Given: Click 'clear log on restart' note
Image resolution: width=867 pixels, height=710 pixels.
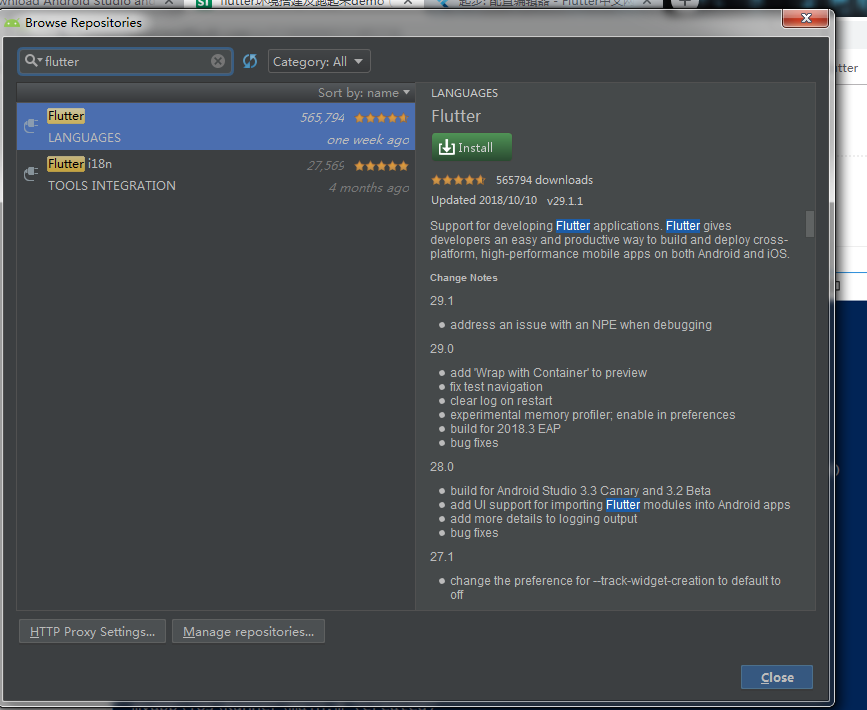Looking at the screenshot, I should pos(501,401).
